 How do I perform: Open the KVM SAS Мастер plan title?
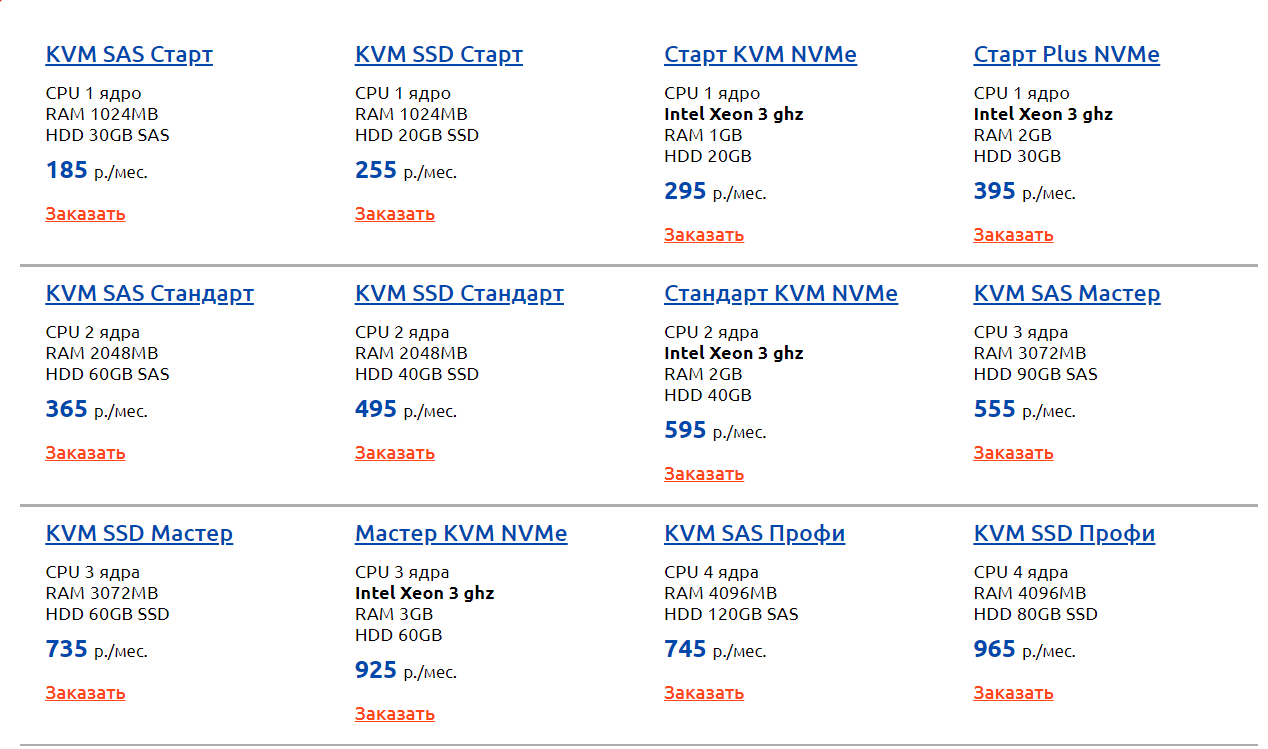tap(1067, 294)
